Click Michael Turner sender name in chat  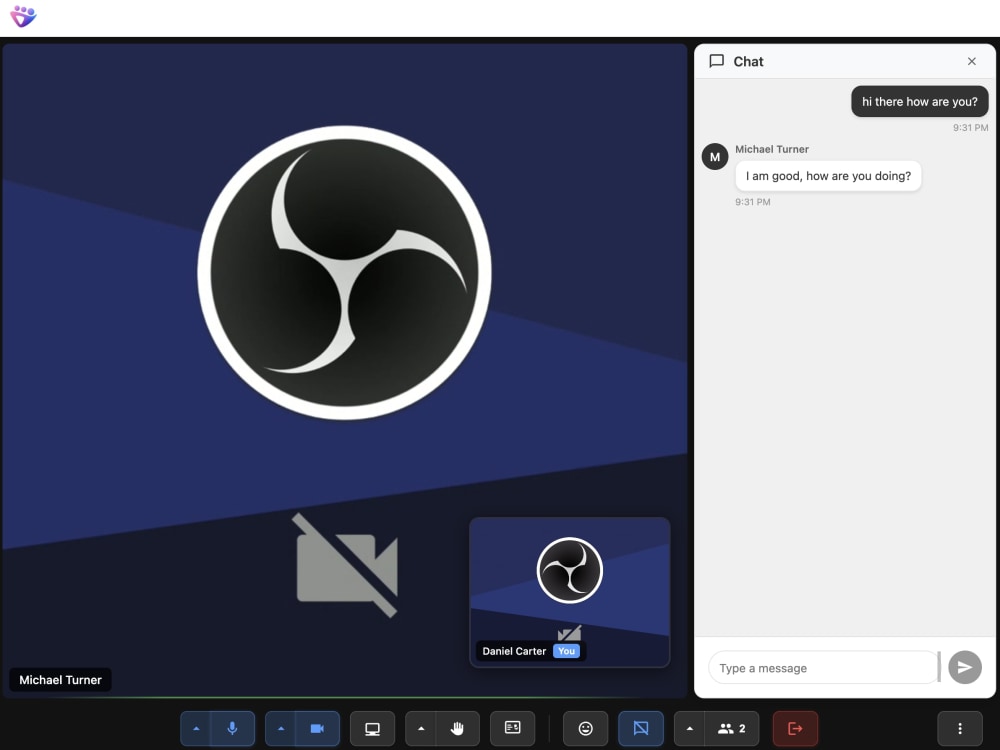click(x=772, y=149)
